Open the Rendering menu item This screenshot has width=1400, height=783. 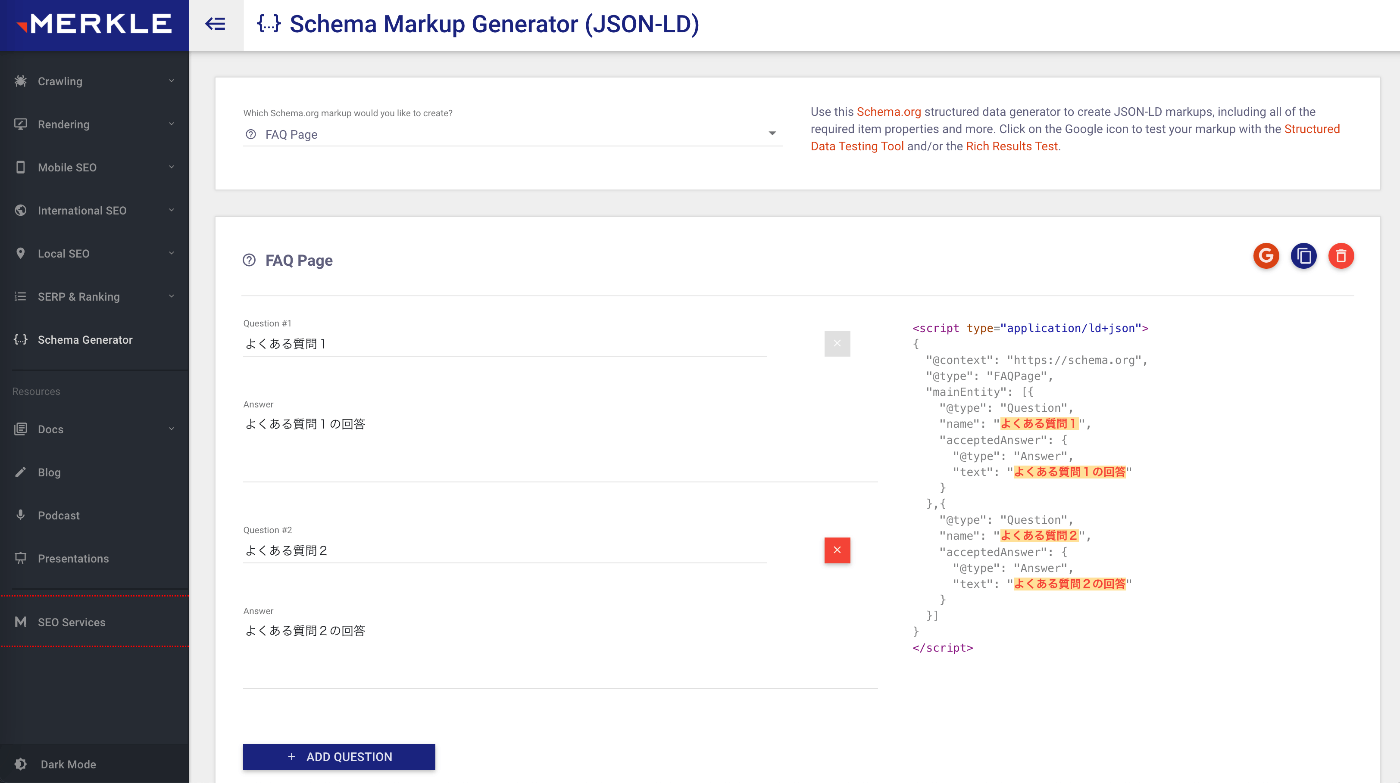[x=94, y=124]
